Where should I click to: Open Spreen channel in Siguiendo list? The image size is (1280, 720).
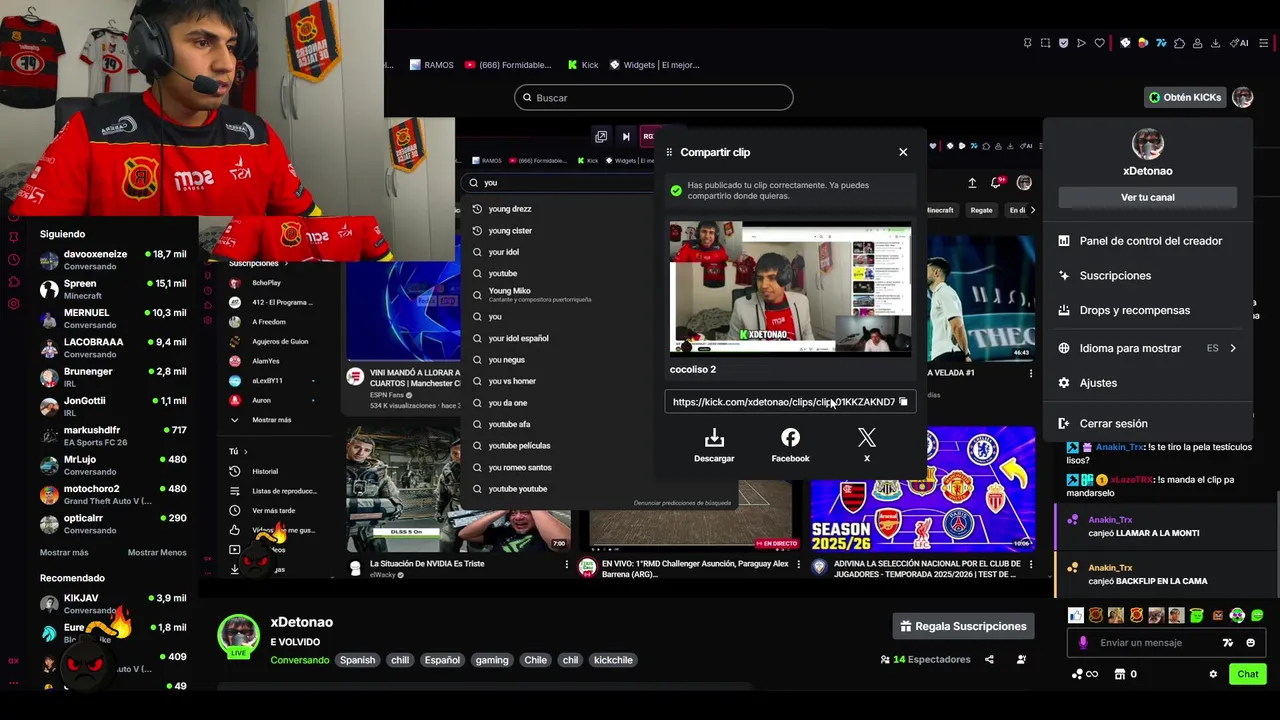(112, 289)
